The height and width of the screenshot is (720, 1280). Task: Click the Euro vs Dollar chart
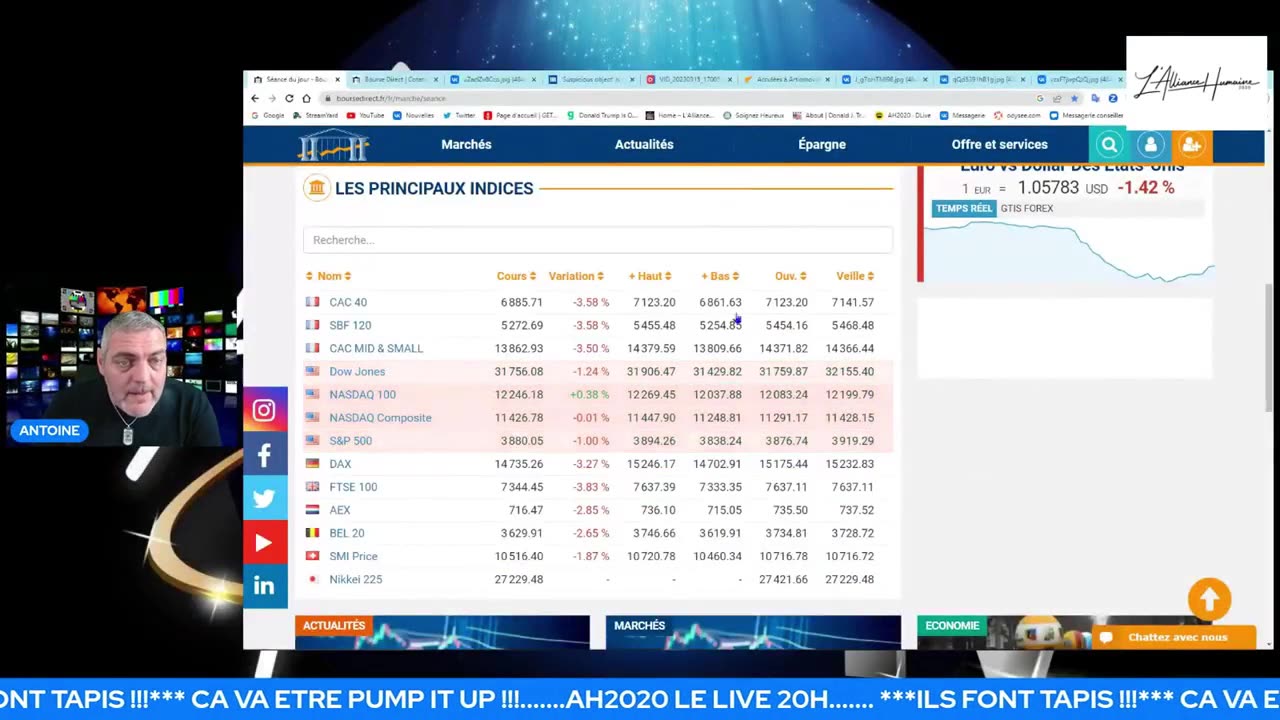point(1068,251)
